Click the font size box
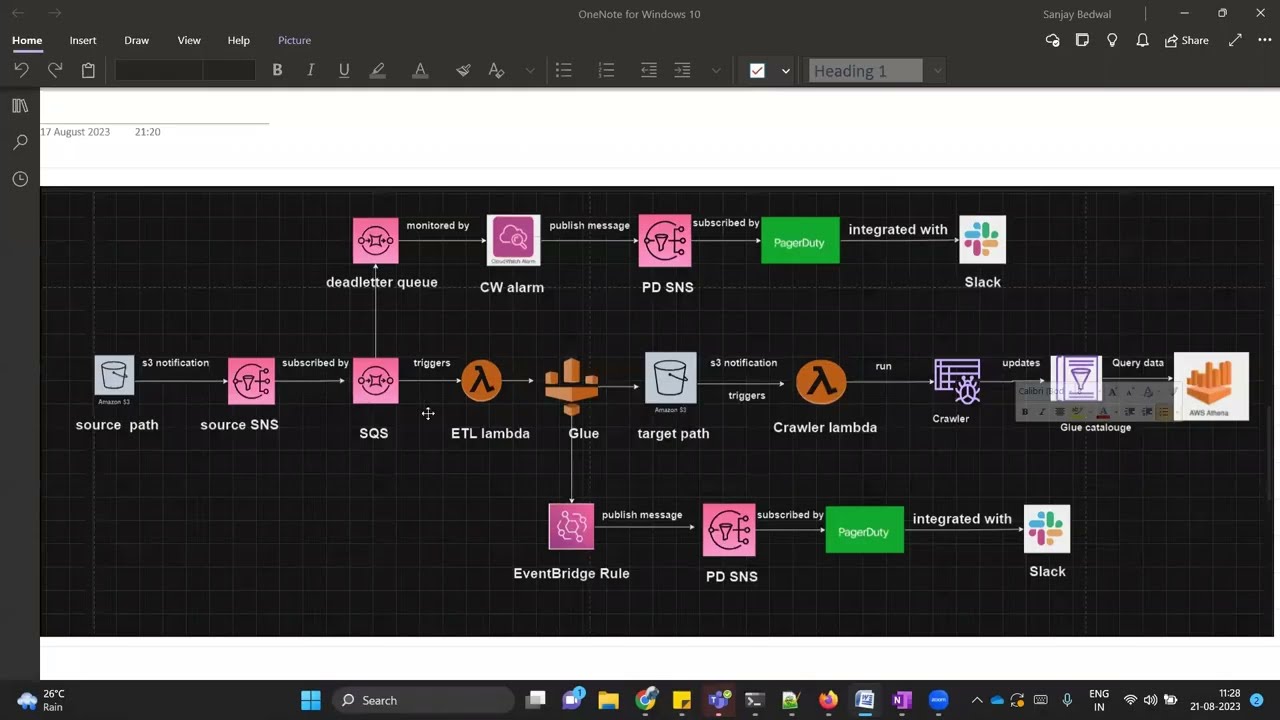 229,70
